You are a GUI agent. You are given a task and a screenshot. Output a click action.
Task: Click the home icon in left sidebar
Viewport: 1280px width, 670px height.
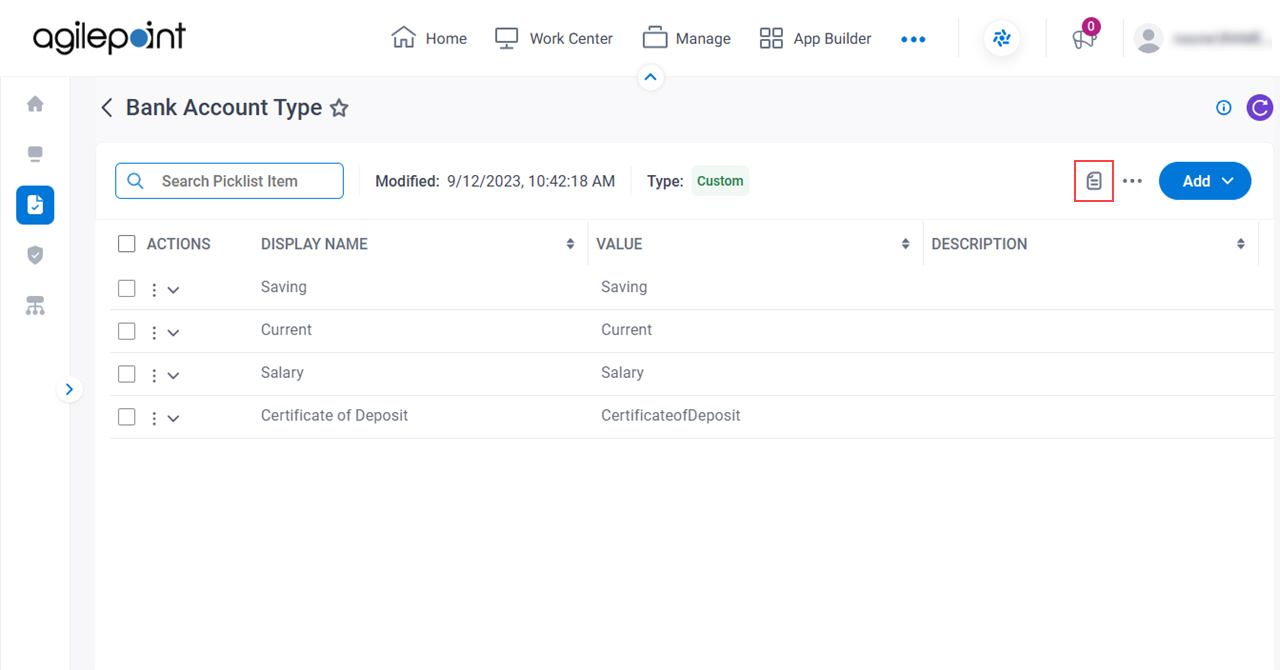[35, 103]
